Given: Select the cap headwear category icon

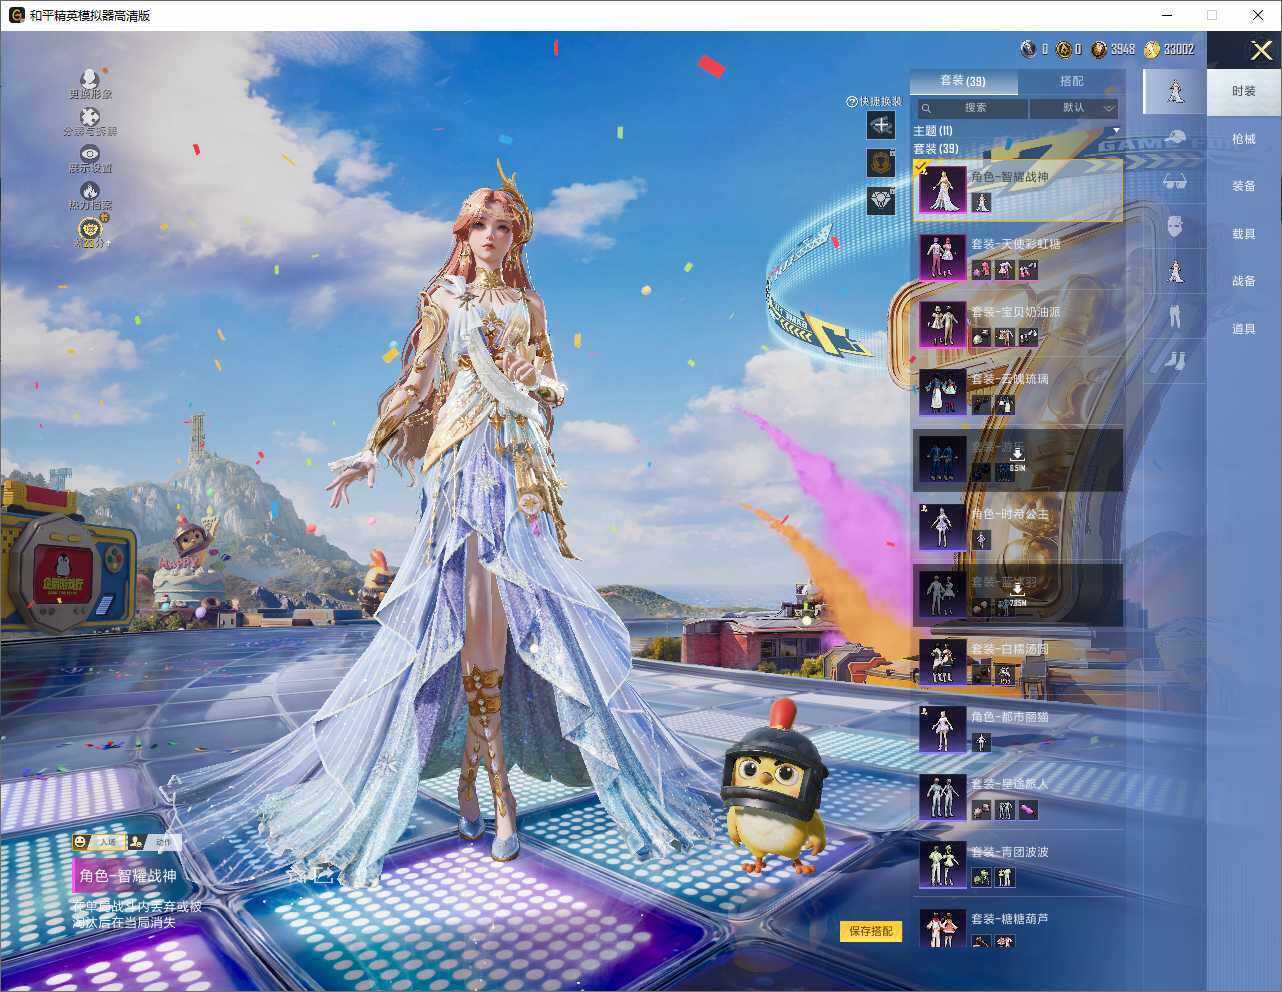Looking at the screenshot, I should pos(1175,138).
